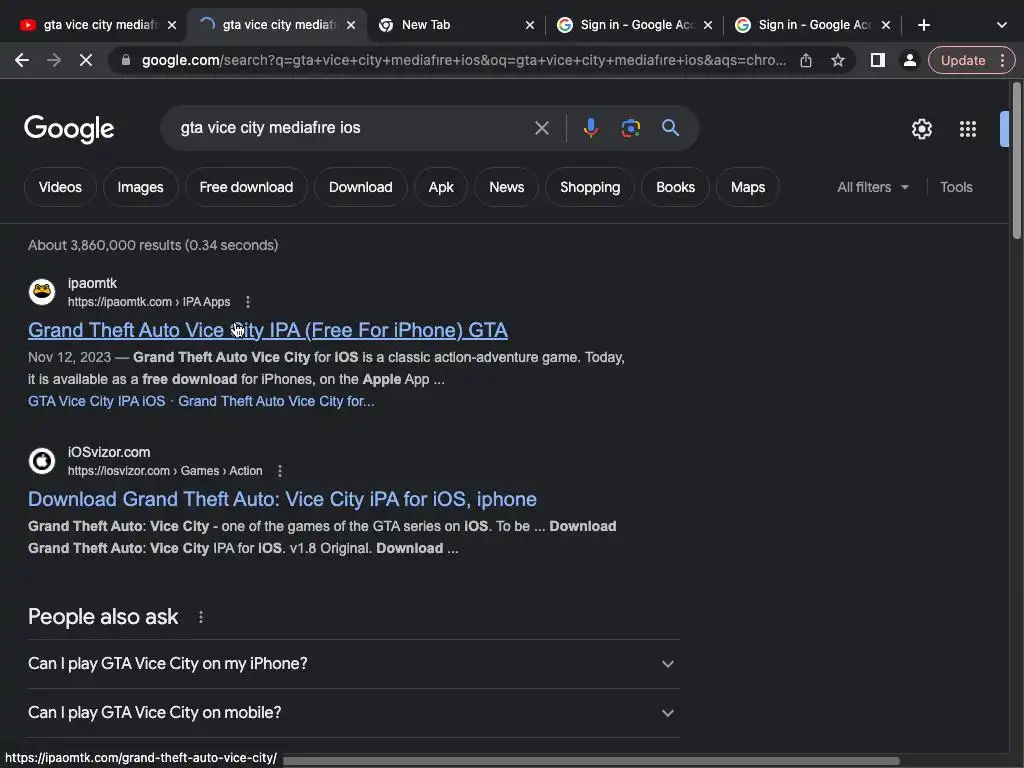Open more options for ipaomtk result
The width and height of the screenshot is (1024, 768).
[248, 302]
